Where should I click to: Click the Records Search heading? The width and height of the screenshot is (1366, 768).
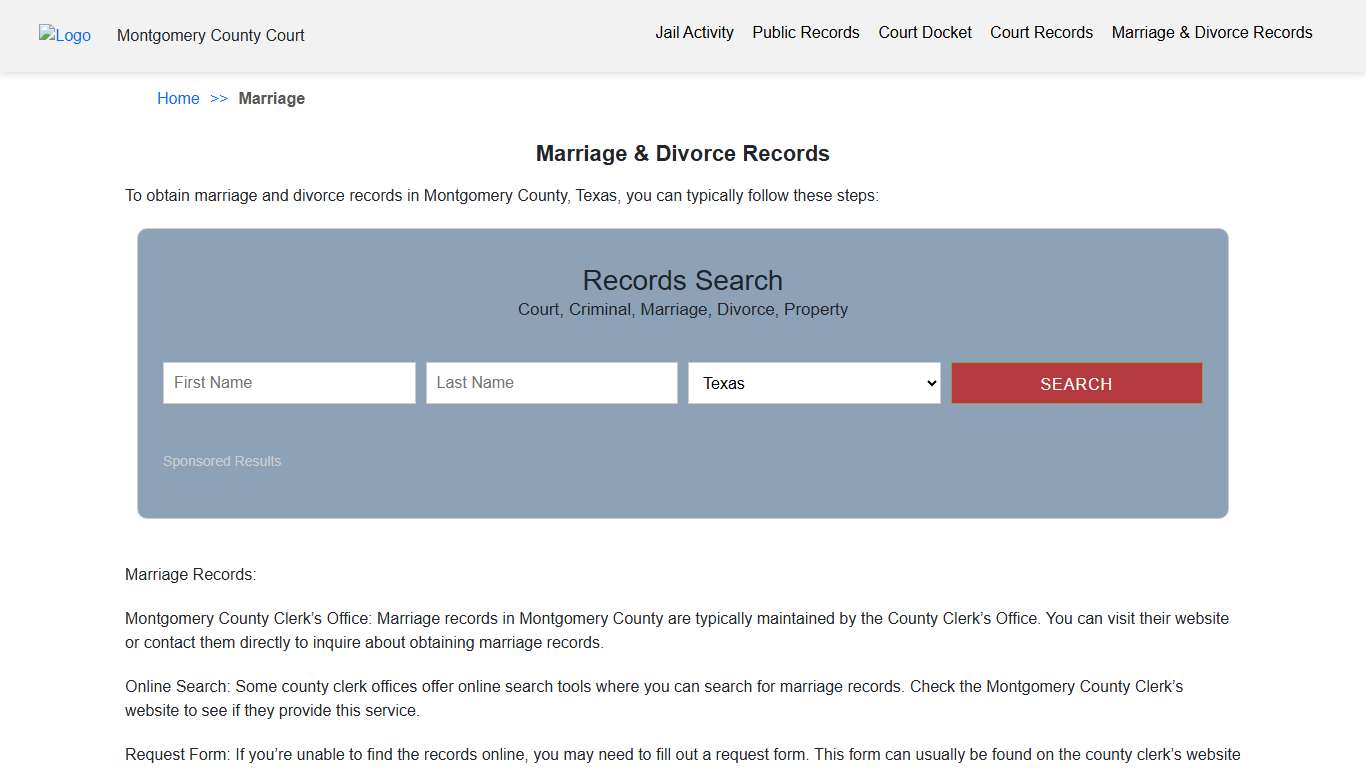pos(683,280)
